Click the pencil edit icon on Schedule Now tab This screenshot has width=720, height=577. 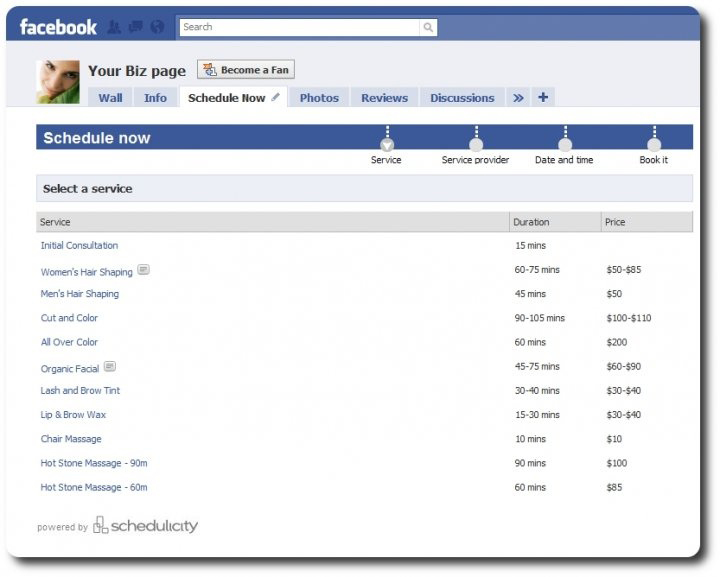[275, 97]
